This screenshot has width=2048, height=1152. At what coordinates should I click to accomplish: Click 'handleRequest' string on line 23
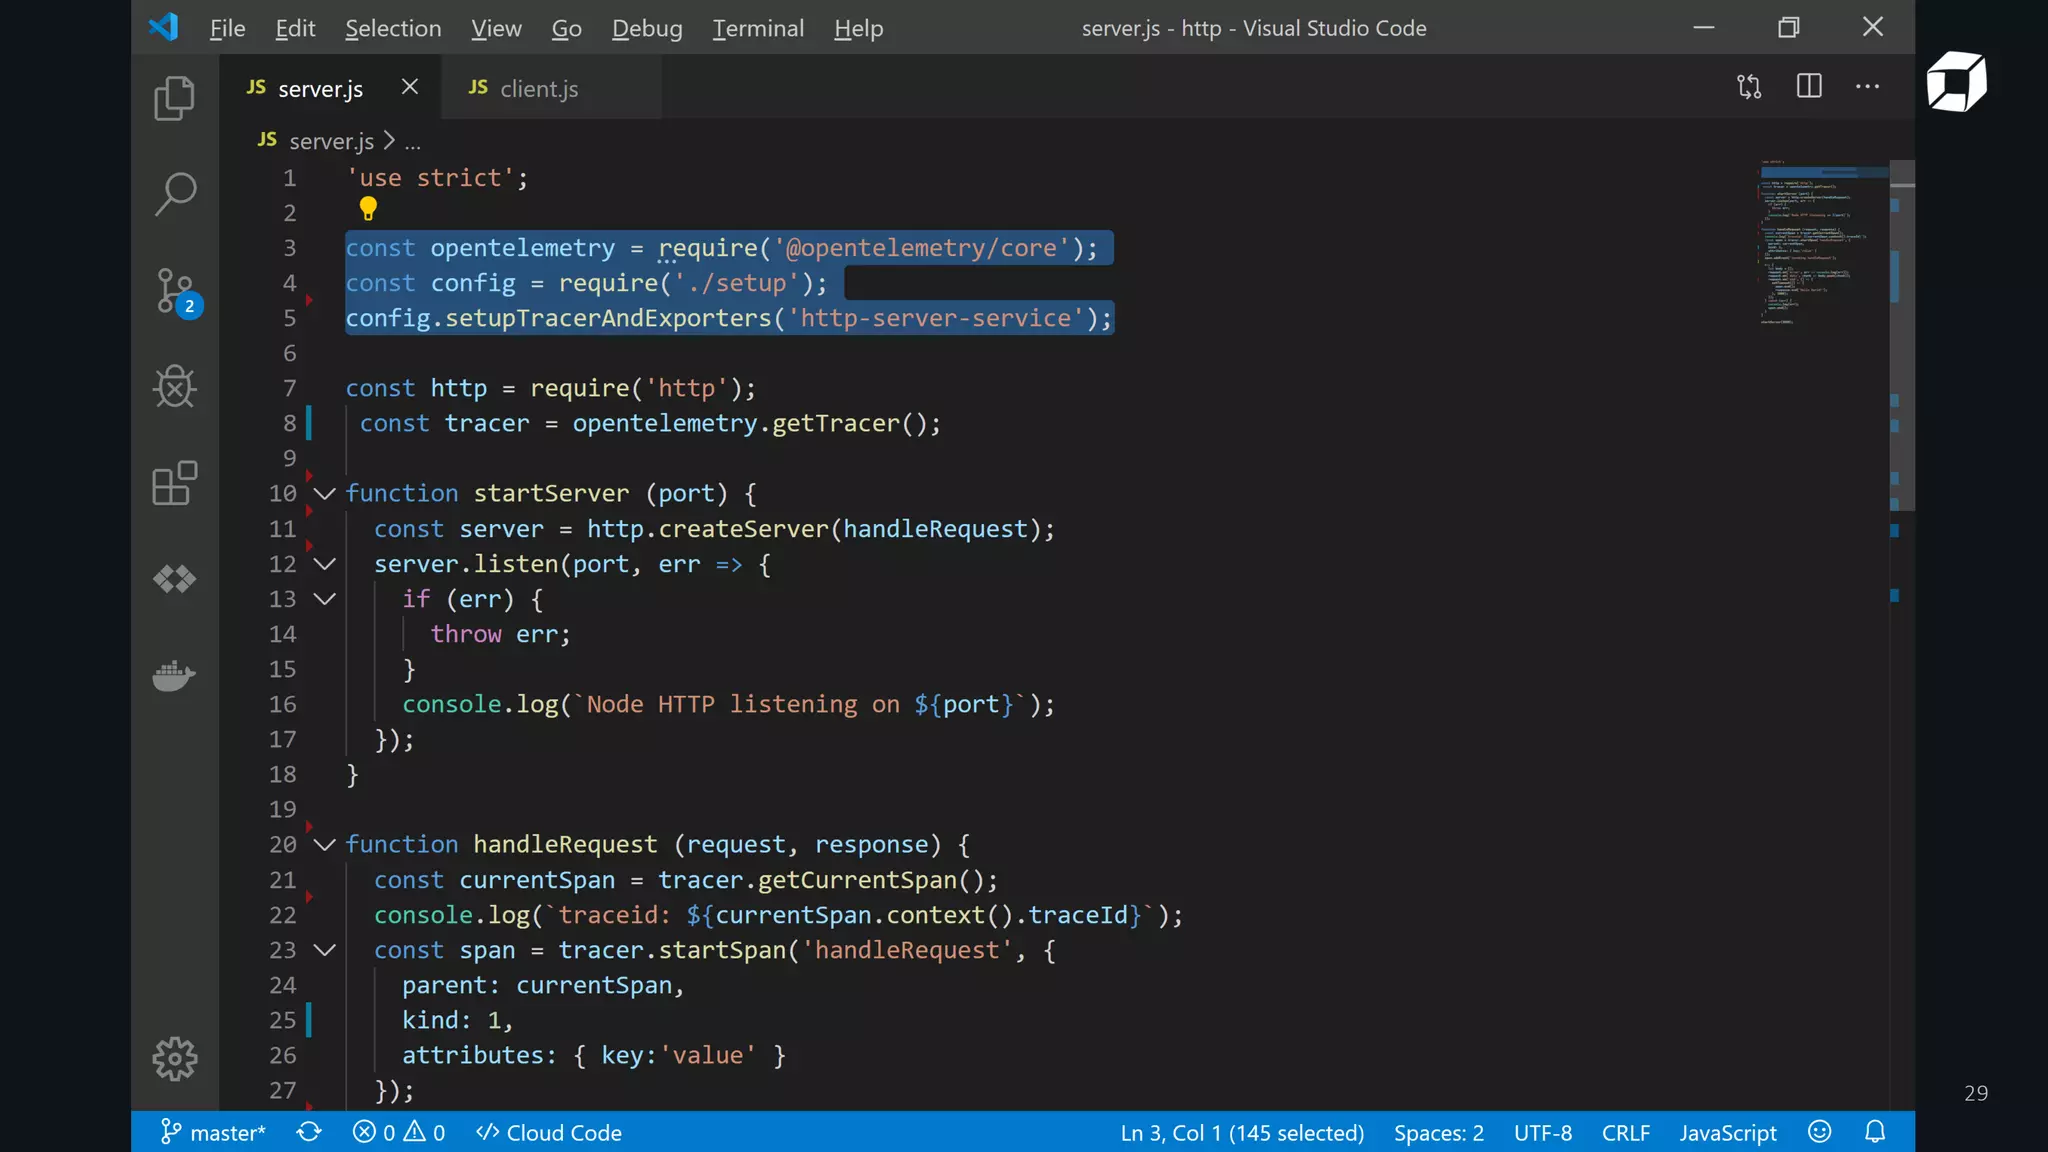pyautogui.click(x=907, y=950)
